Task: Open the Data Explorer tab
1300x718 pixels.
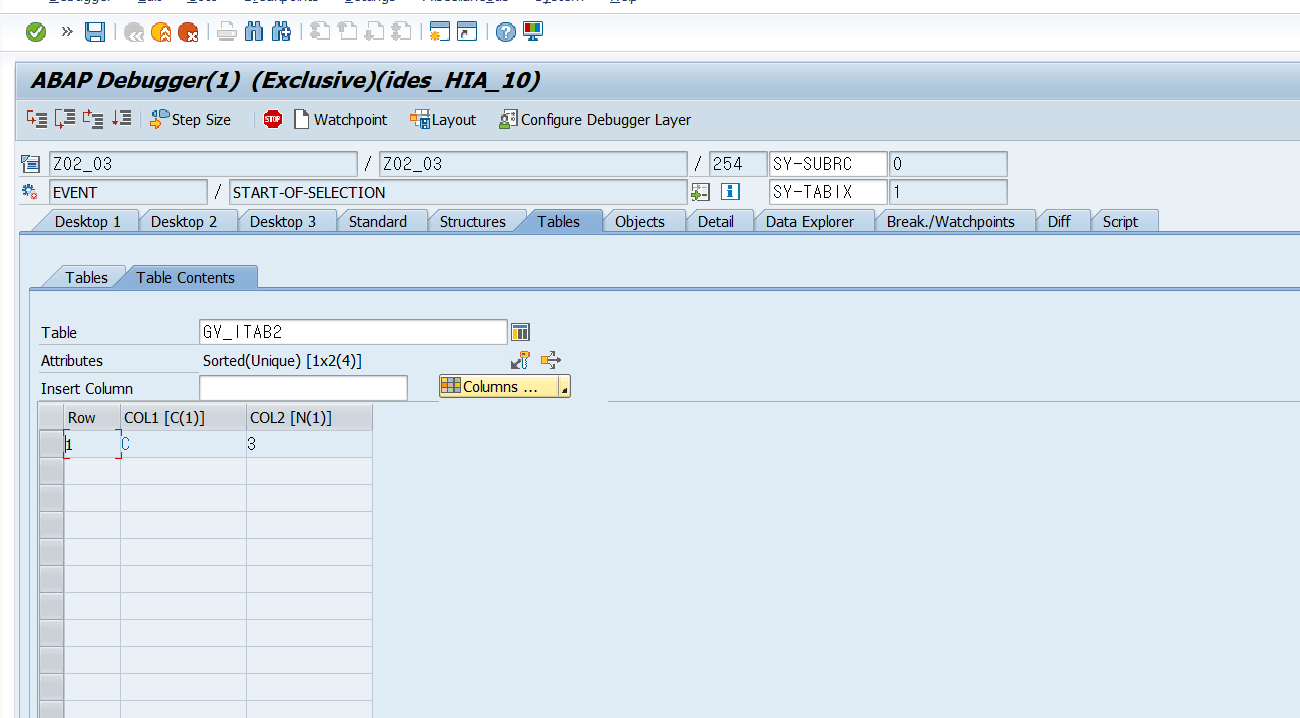Action: (x=810, y=221)
